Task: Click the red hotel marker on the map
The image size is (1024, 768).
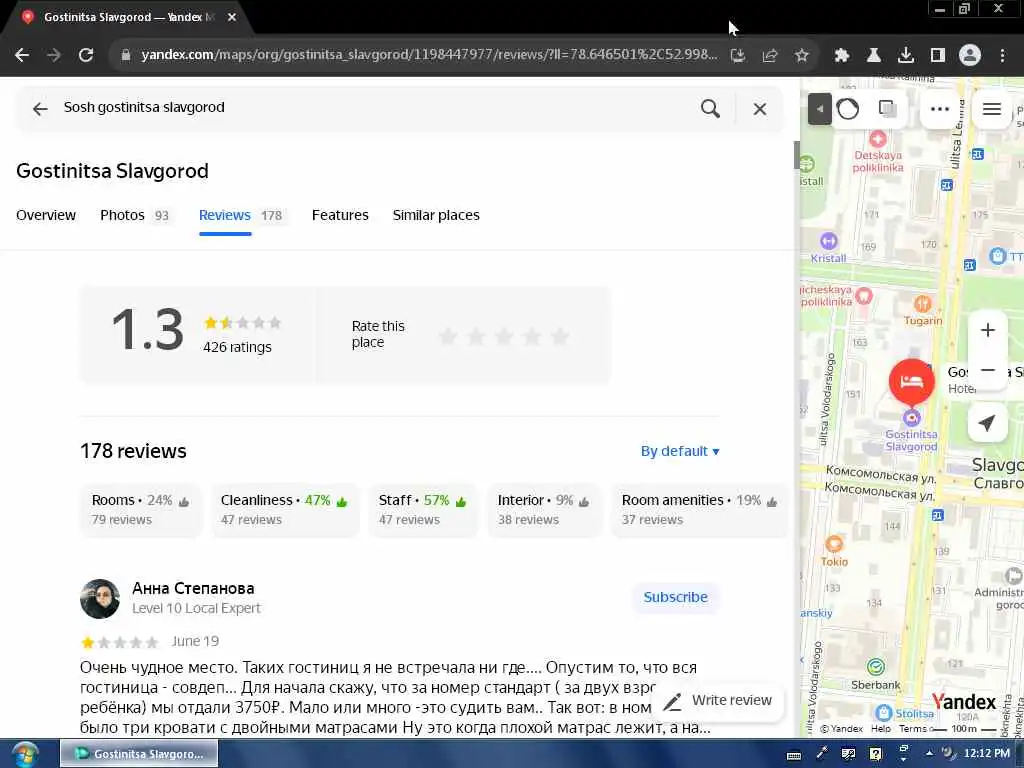Action: pos(912,382)
